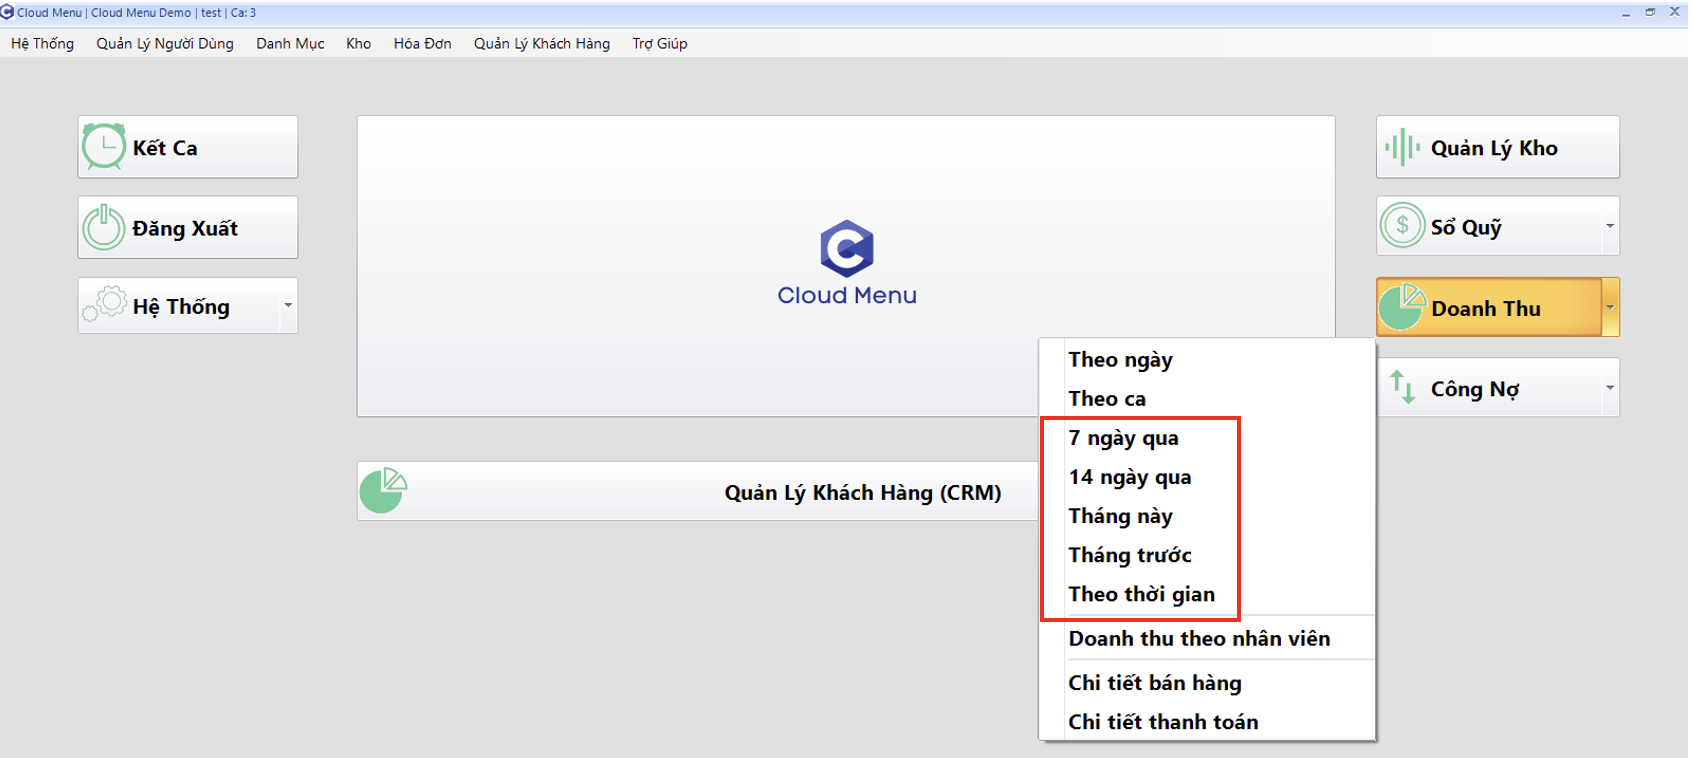Viewport: 1692px width, 758px height.
Task: Click the Sổ Quỹ dollar coin icon
Action: tap(1402, 225)
